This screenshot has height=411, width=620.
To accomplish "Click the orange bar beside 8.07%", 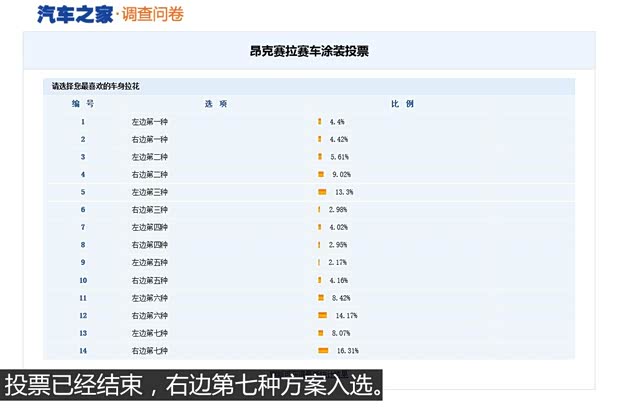I will click(x=321, y=333).
